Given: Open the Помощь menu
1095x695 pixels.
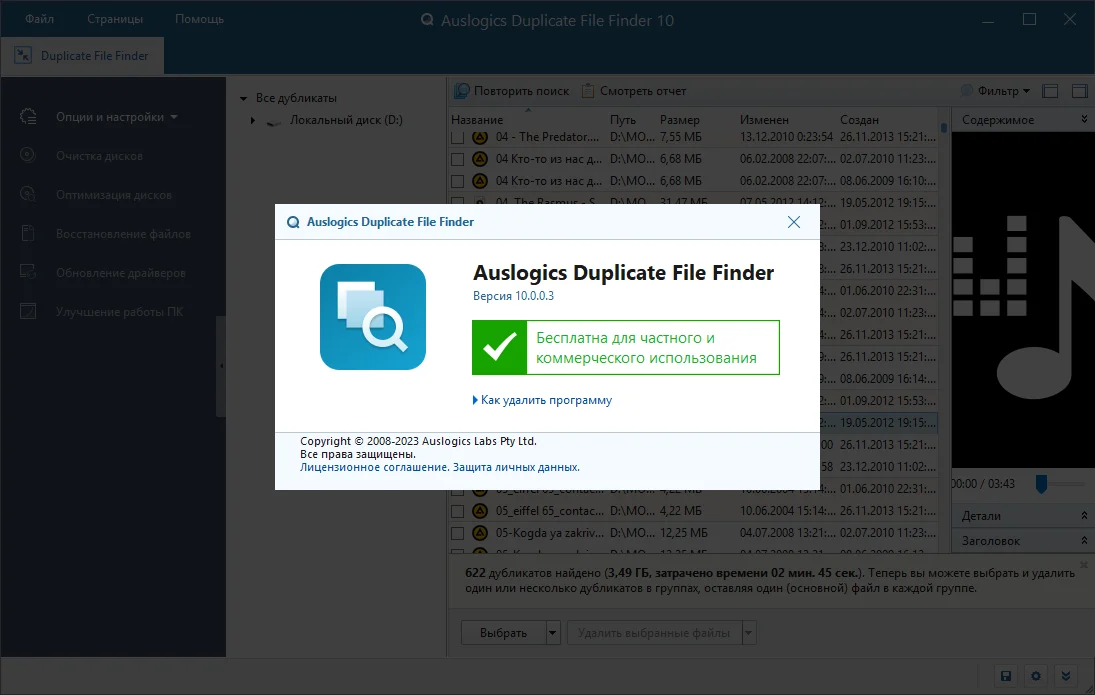Looking at the screenshot, I should pyautogui.click(x=199, y=19).
